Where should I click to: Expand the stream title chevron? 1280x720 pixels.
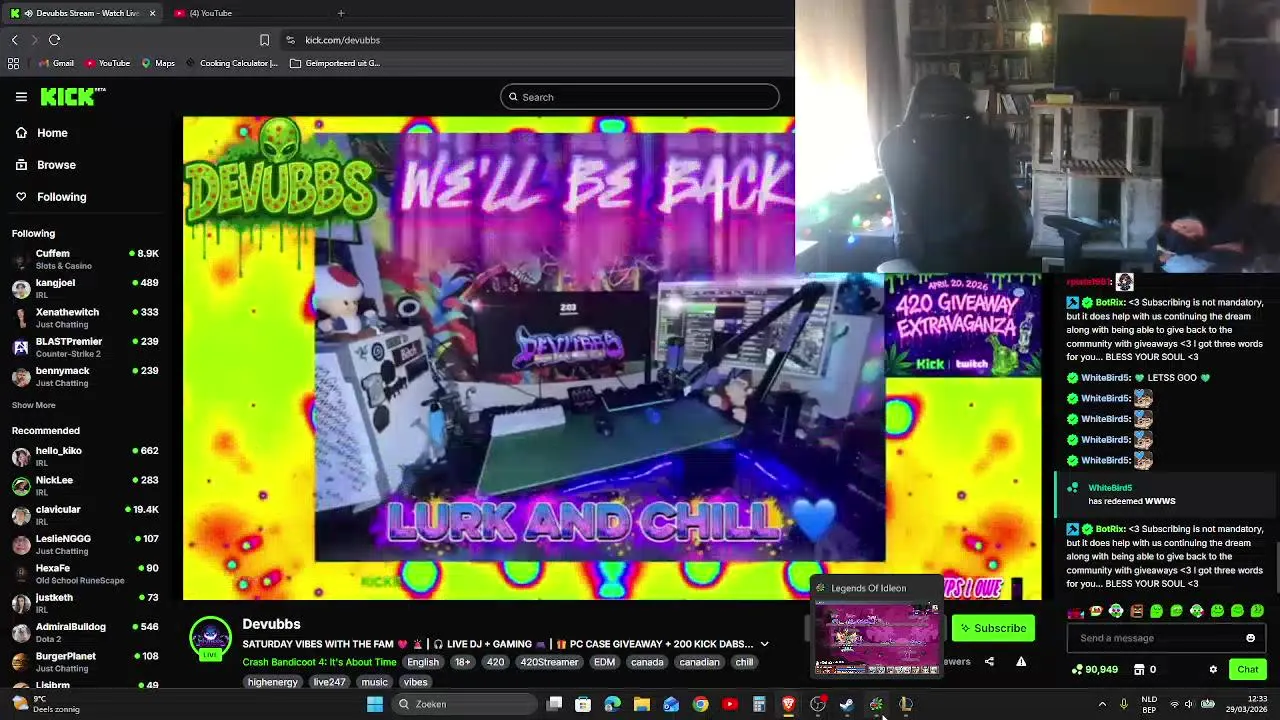tap(764, 644)
